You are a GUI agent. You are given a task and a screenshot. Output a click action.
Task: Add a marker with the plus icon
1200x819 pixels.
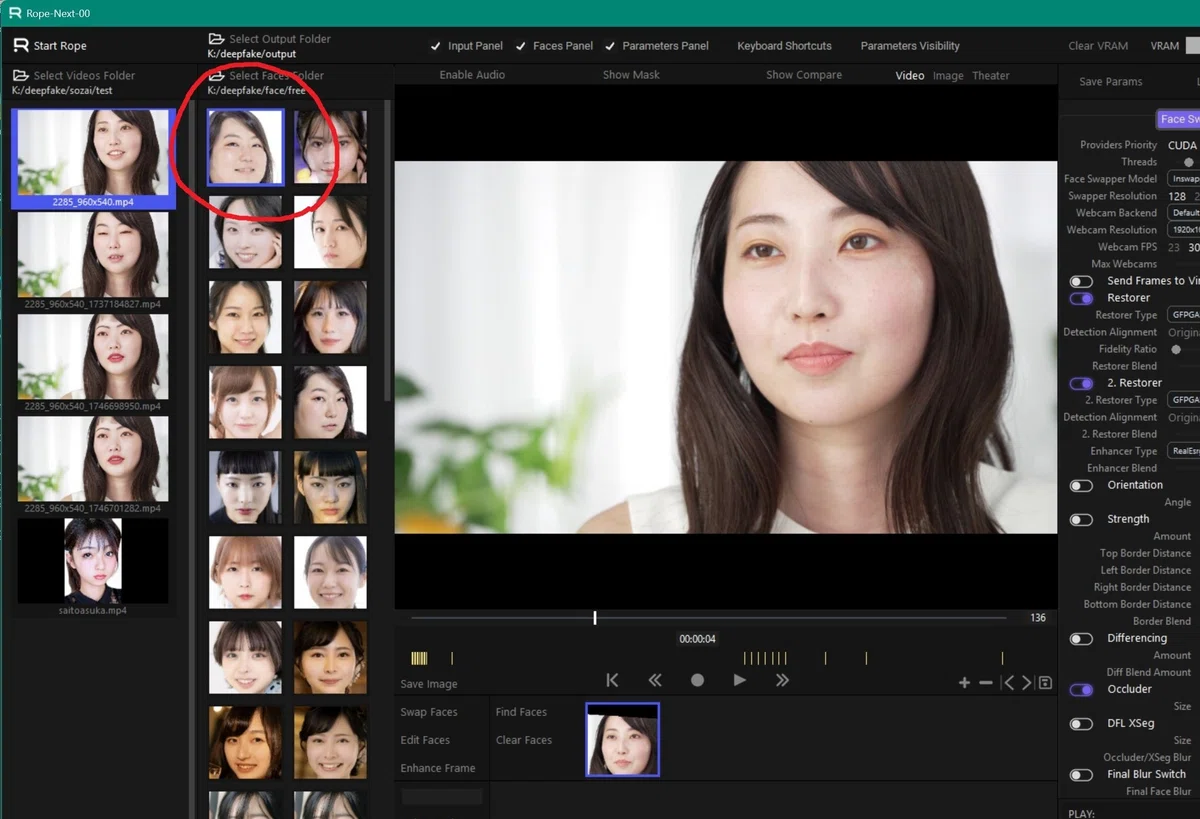tap(964, 683)
